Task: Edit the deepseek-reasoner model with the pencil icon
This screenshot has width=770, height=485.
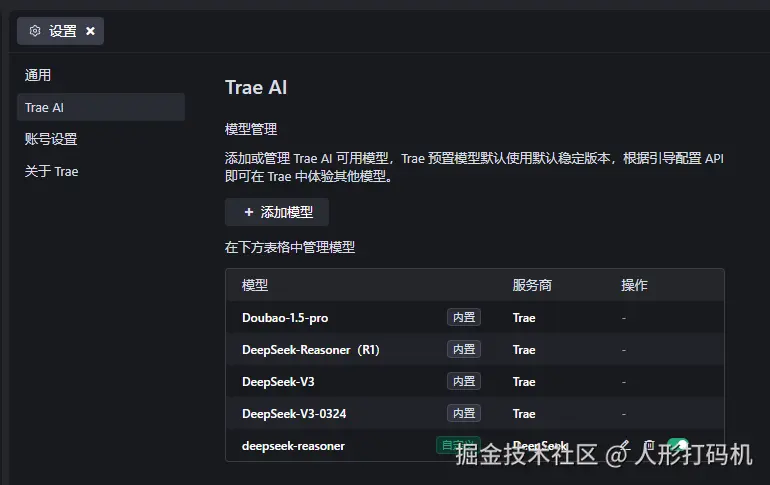Action: coord(623,446)
